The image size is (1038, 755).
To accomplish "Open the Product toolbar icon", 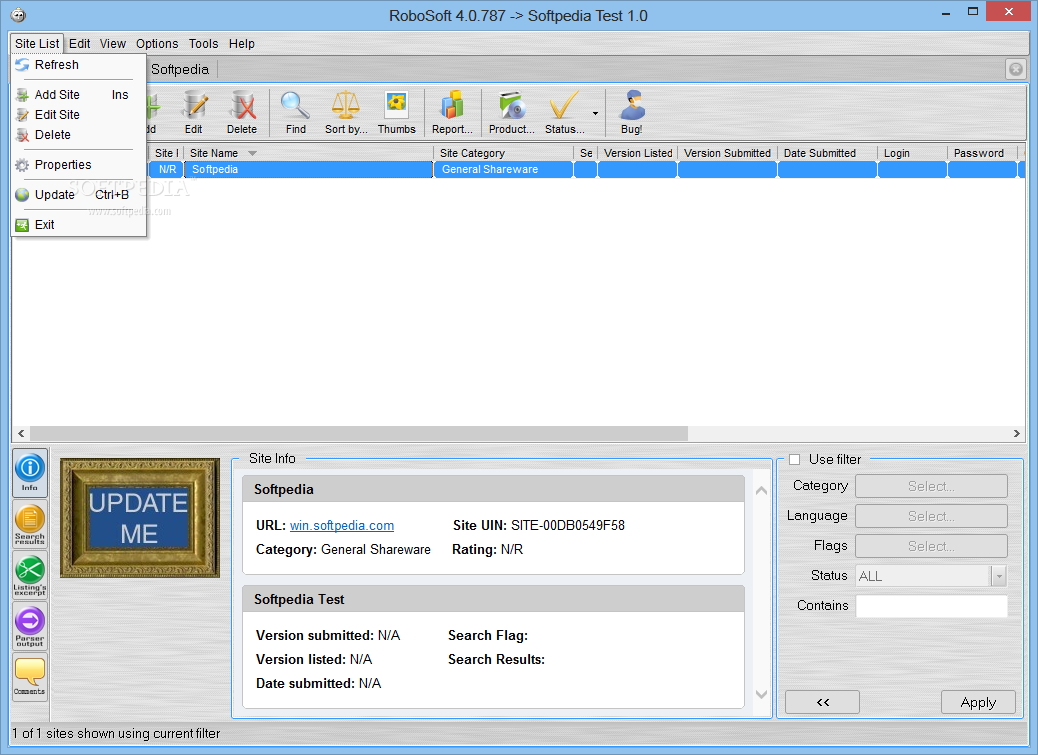I will point(512,112).
